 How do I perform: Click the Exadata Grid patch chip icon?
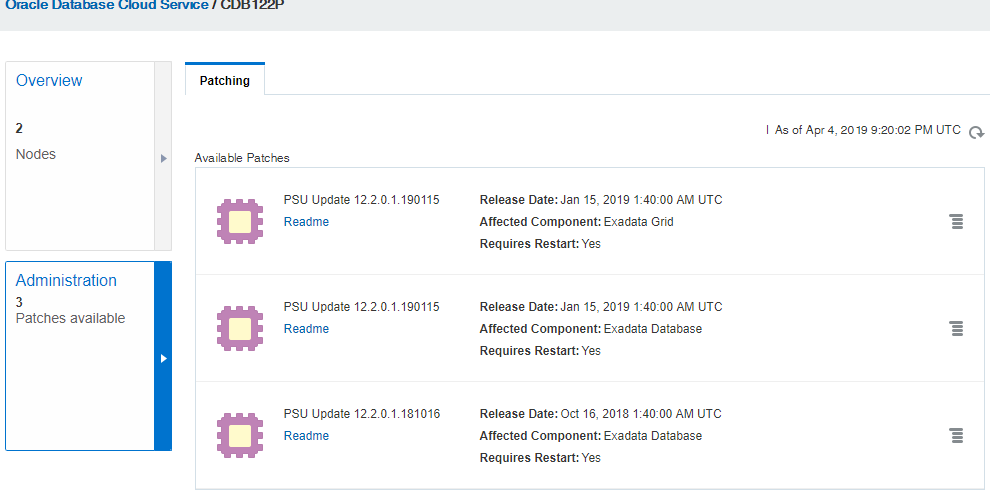pyautogui.click(x=240, y=221)
